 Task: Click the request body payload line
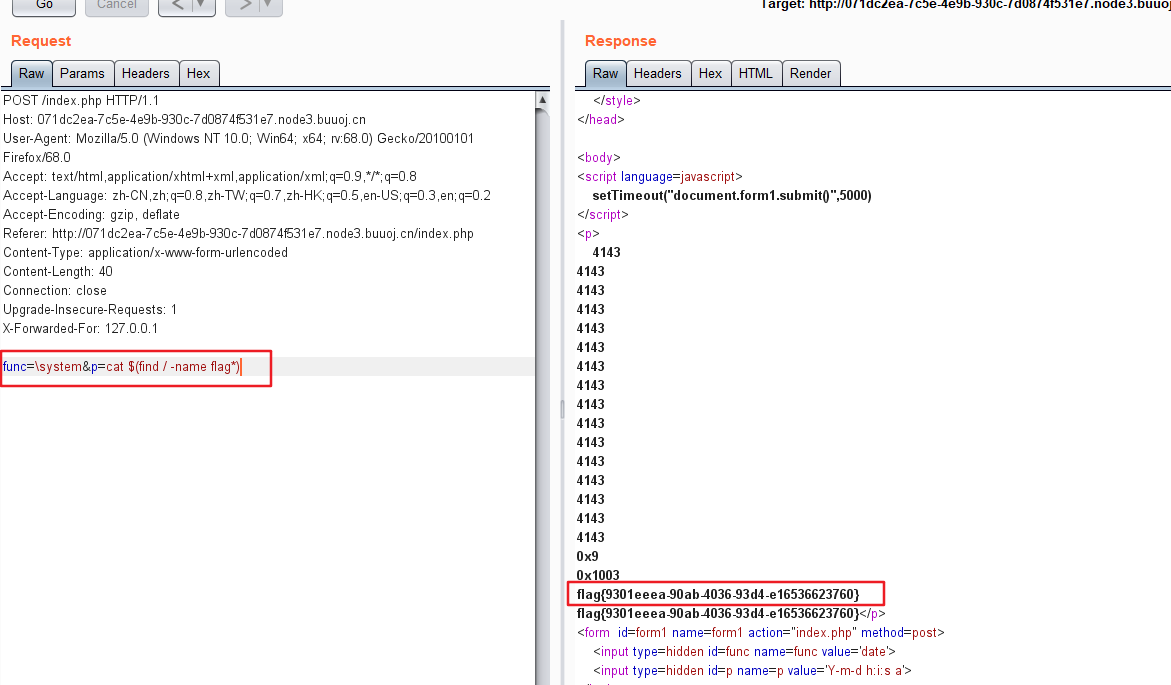(122, 367)
